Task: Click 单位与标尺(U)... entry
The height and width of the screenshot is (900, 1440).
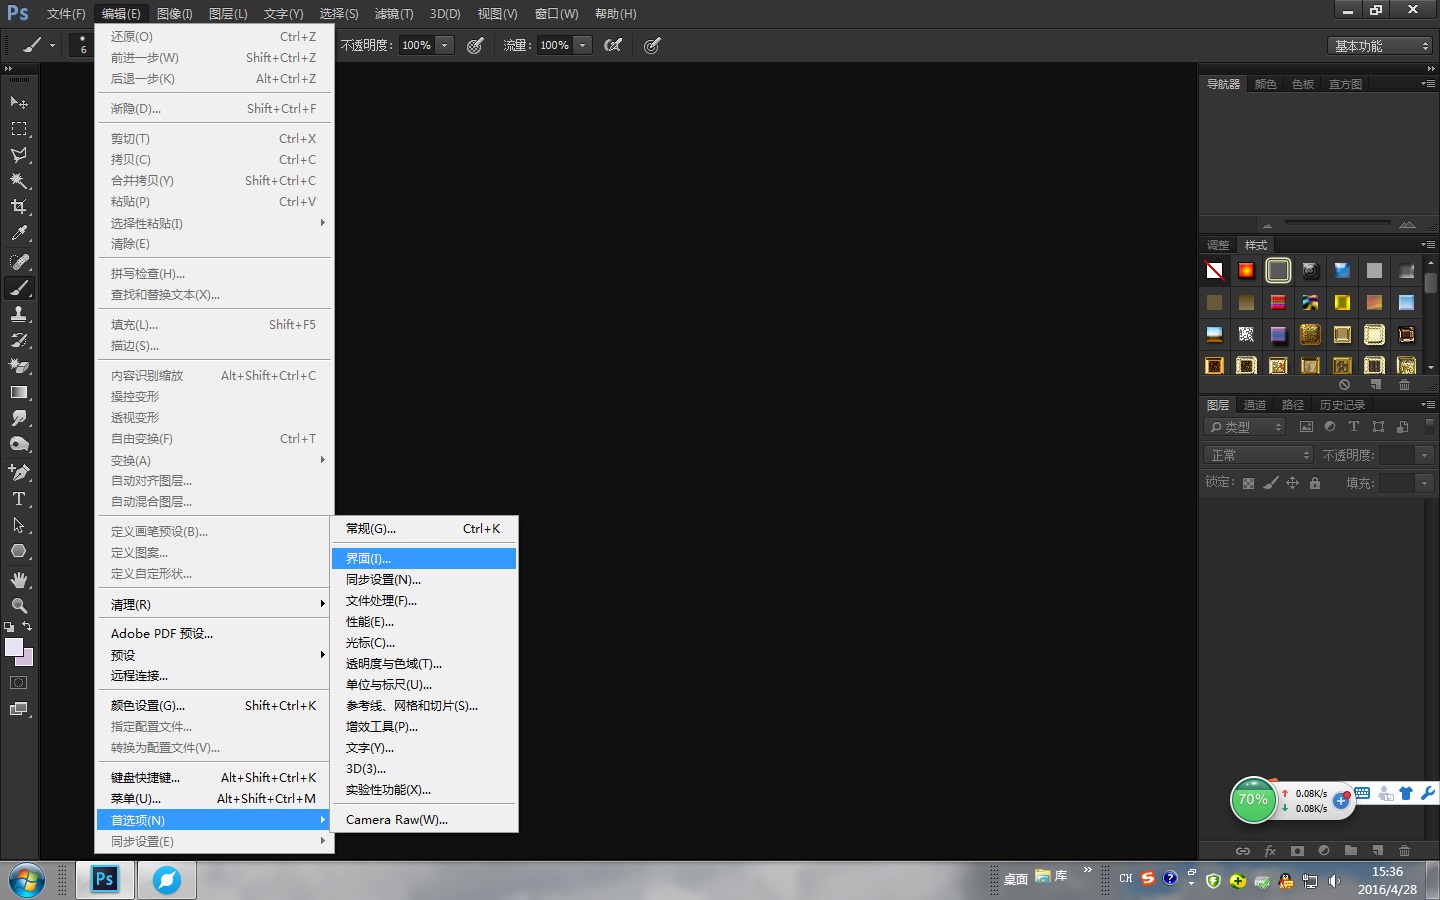Action: [x=424, y=684]
